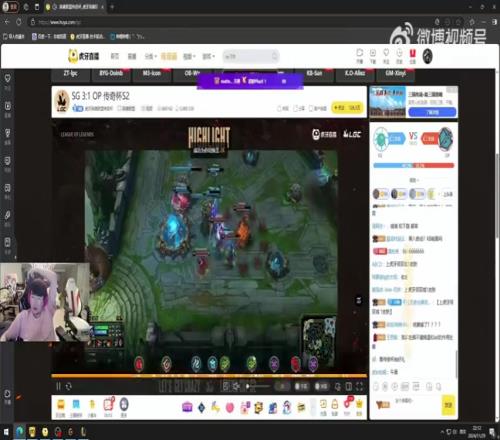Click the yellow send chat button

coord(448,405)
